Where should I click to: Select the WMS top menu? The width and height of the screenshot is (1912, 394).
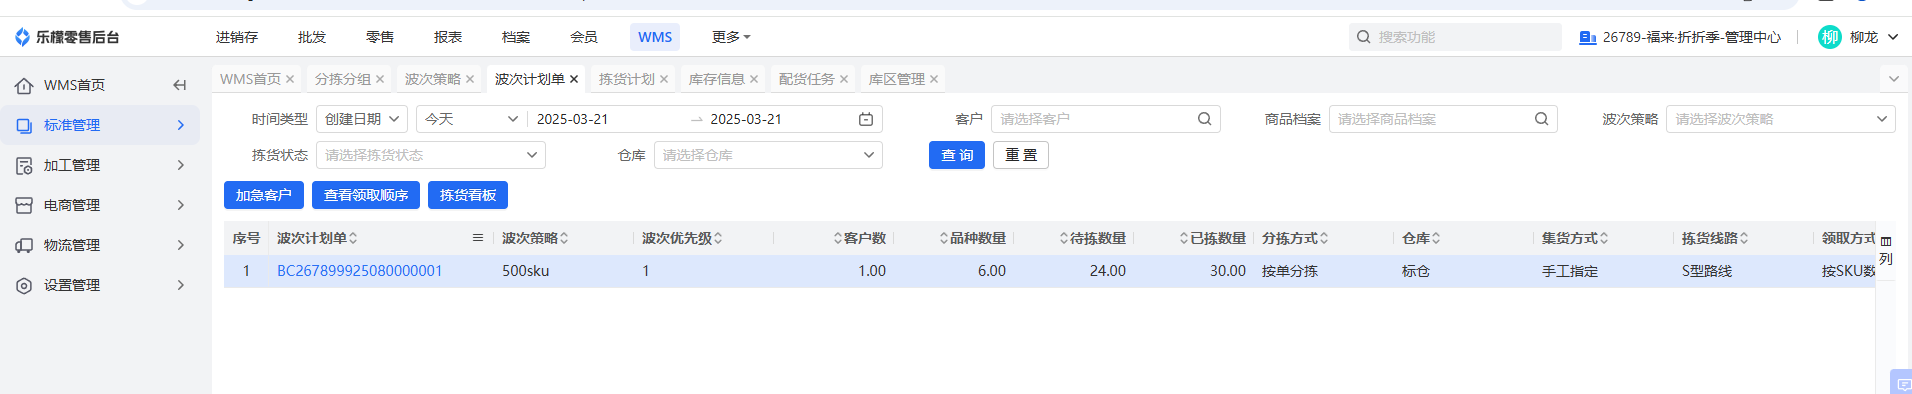(655, 37)
